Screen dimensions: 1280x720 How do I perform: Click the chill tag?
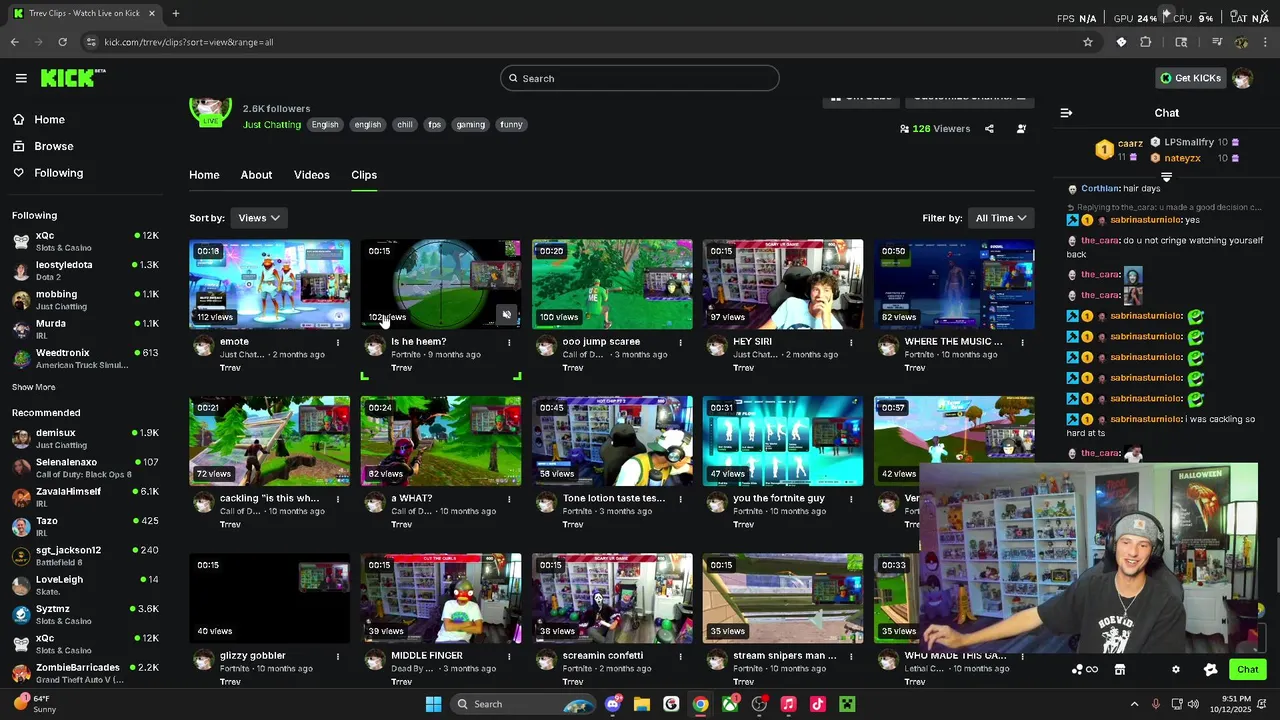point(404,125)
